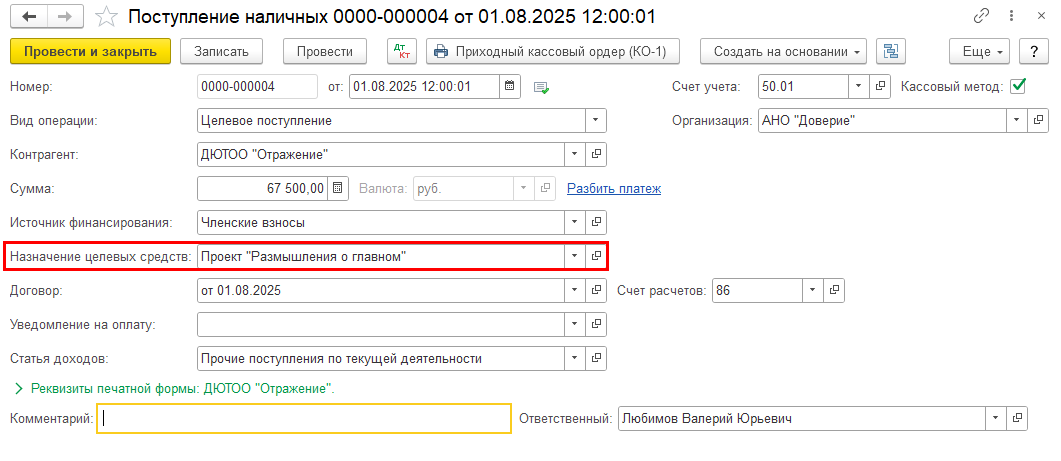Screen dimensions: 1061x461
Task: Open the document structure icon button
Action: [x=890, y=51]
